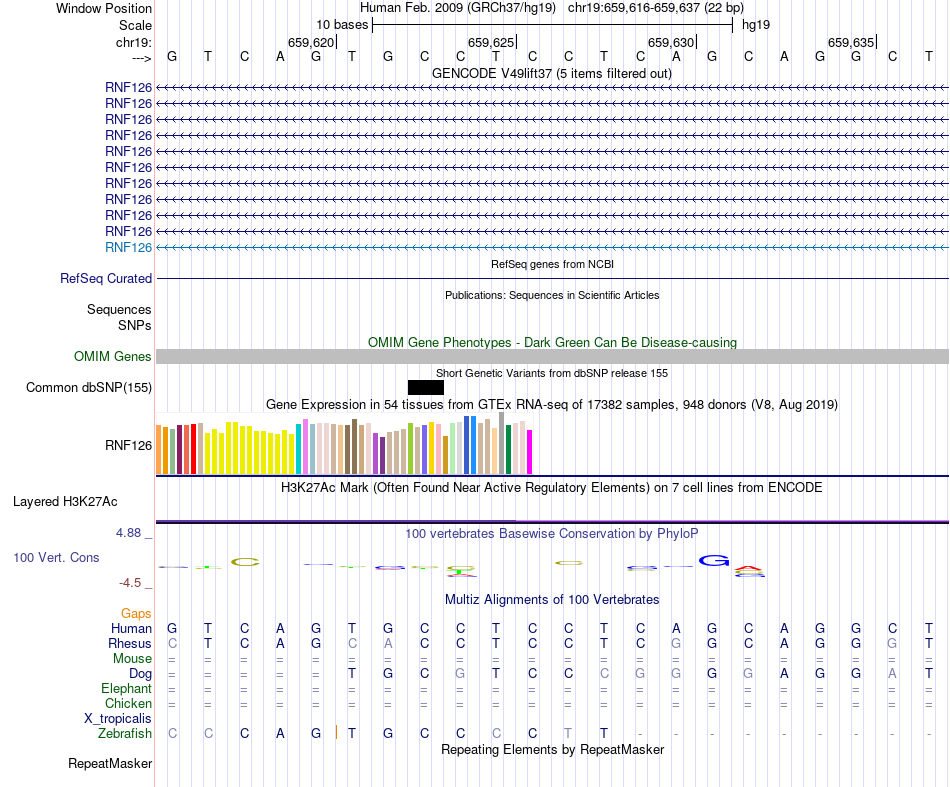Screen dimensions: 950x787
Task: Click the chr19: ruler label
Action: coord(134,42)
